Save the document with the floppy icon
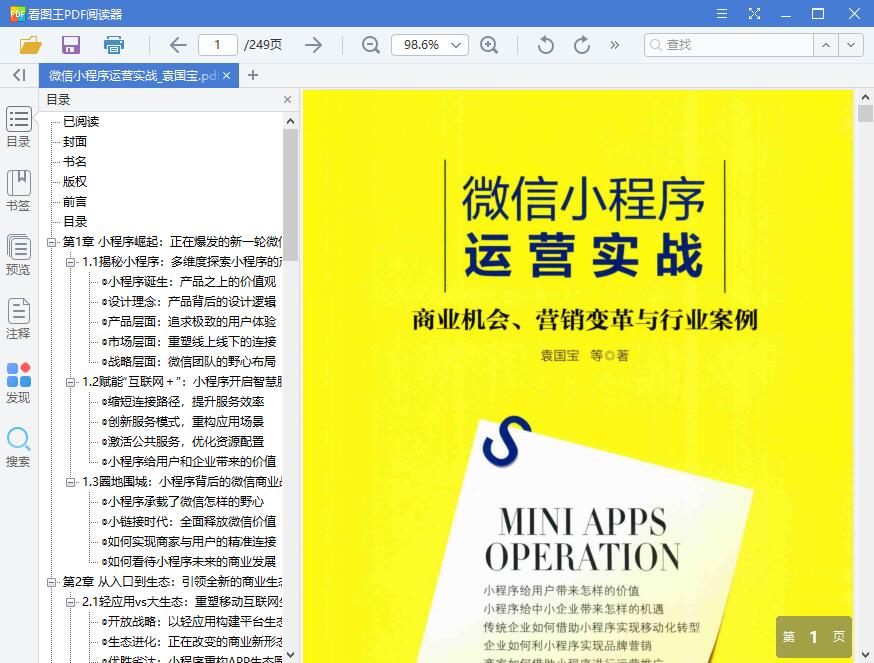874x663 pixels. click(71, 45)
